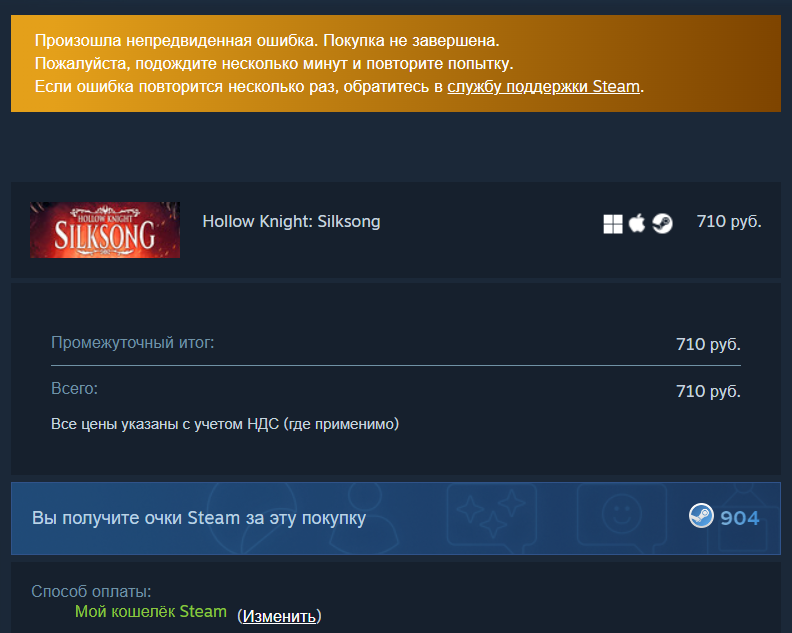
Task: Click the Silksong item price 710 руб.
Action: click(x=729, y=221)
